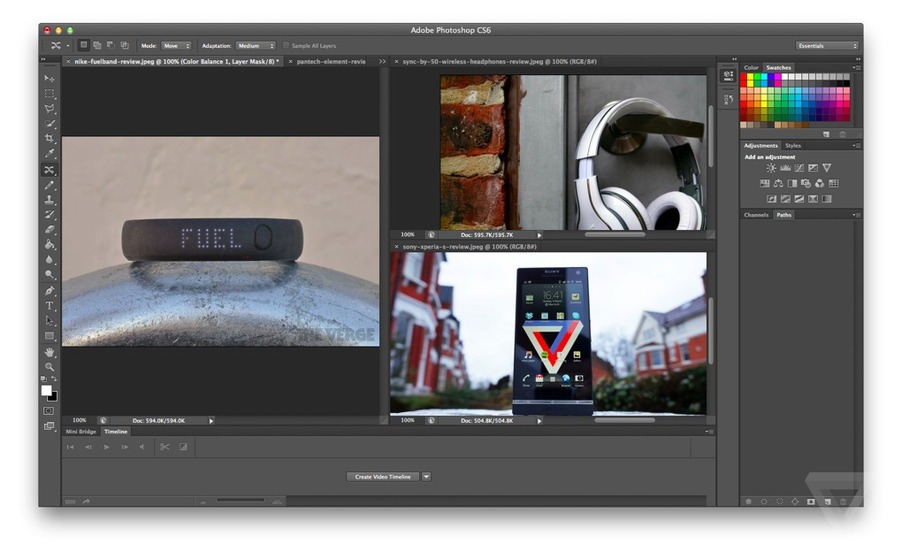Toggle Quick Mask mode
The image size is (902, 558).
coord(49,411)
